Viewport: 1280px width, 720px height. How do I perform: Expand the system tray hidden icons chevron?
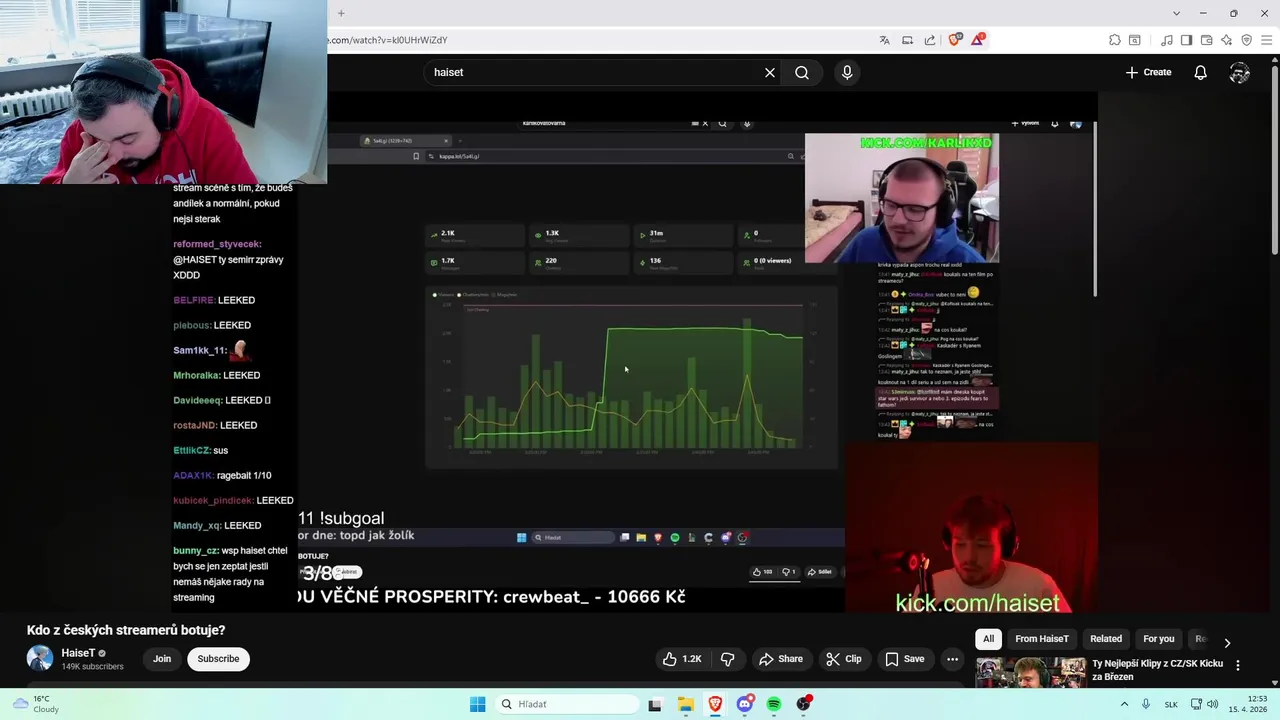(x=1124, y=704)
